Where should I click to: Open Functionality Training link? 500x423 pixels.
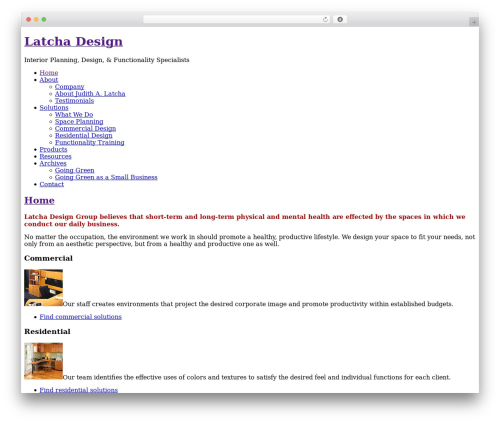(x=90, y=143)
